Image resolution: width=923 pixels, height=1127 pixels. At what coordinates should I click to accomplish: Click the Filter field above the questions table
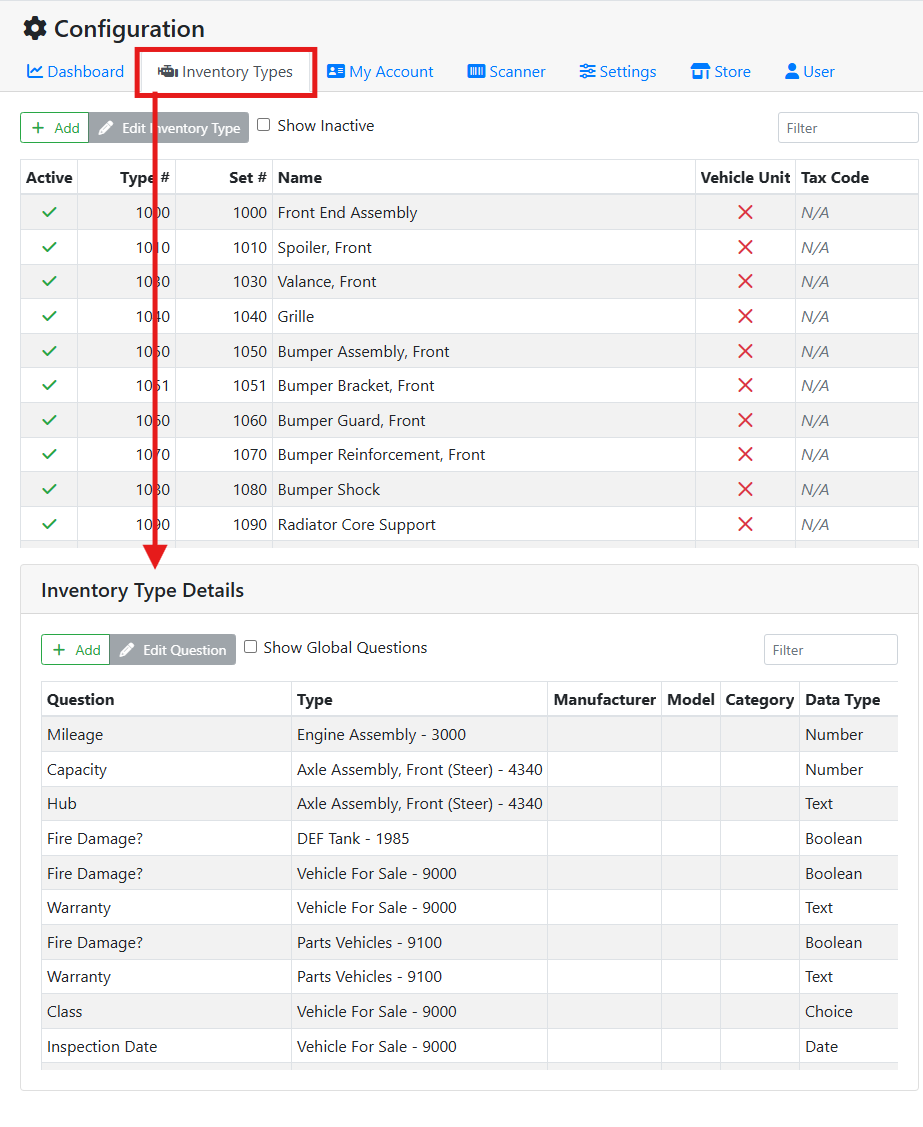coord(830,649)
